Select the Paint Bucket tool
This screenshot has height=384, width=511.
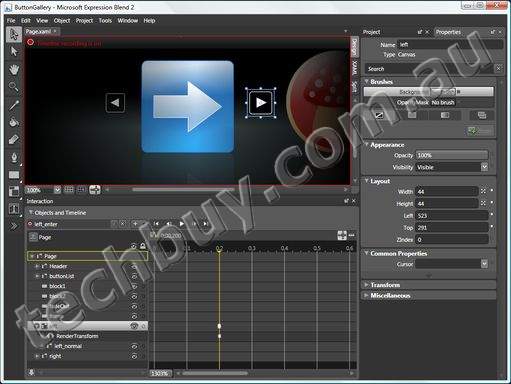coord(14,122)
